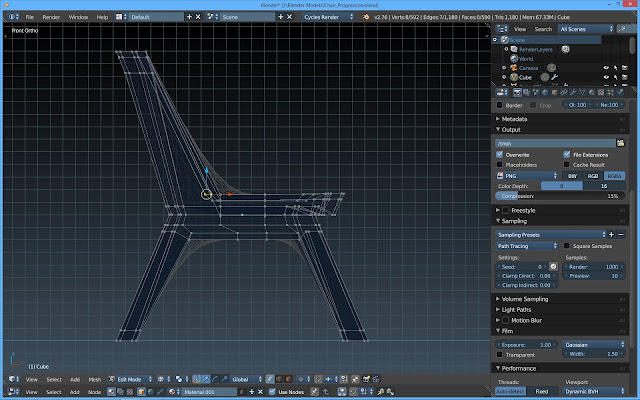
Task: Select the BW color mode button
Action: [572, 176]
